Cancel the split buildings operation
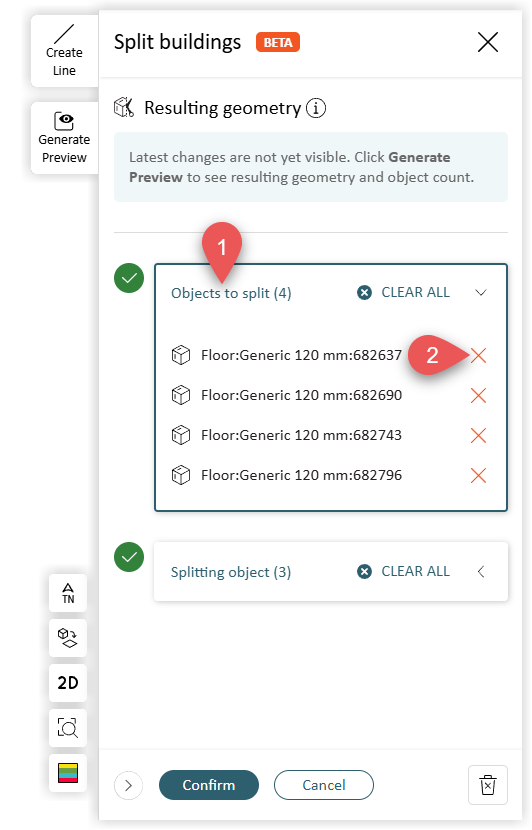Image resolution: width=532 pixels, height=830 pixels. [323, 785]
